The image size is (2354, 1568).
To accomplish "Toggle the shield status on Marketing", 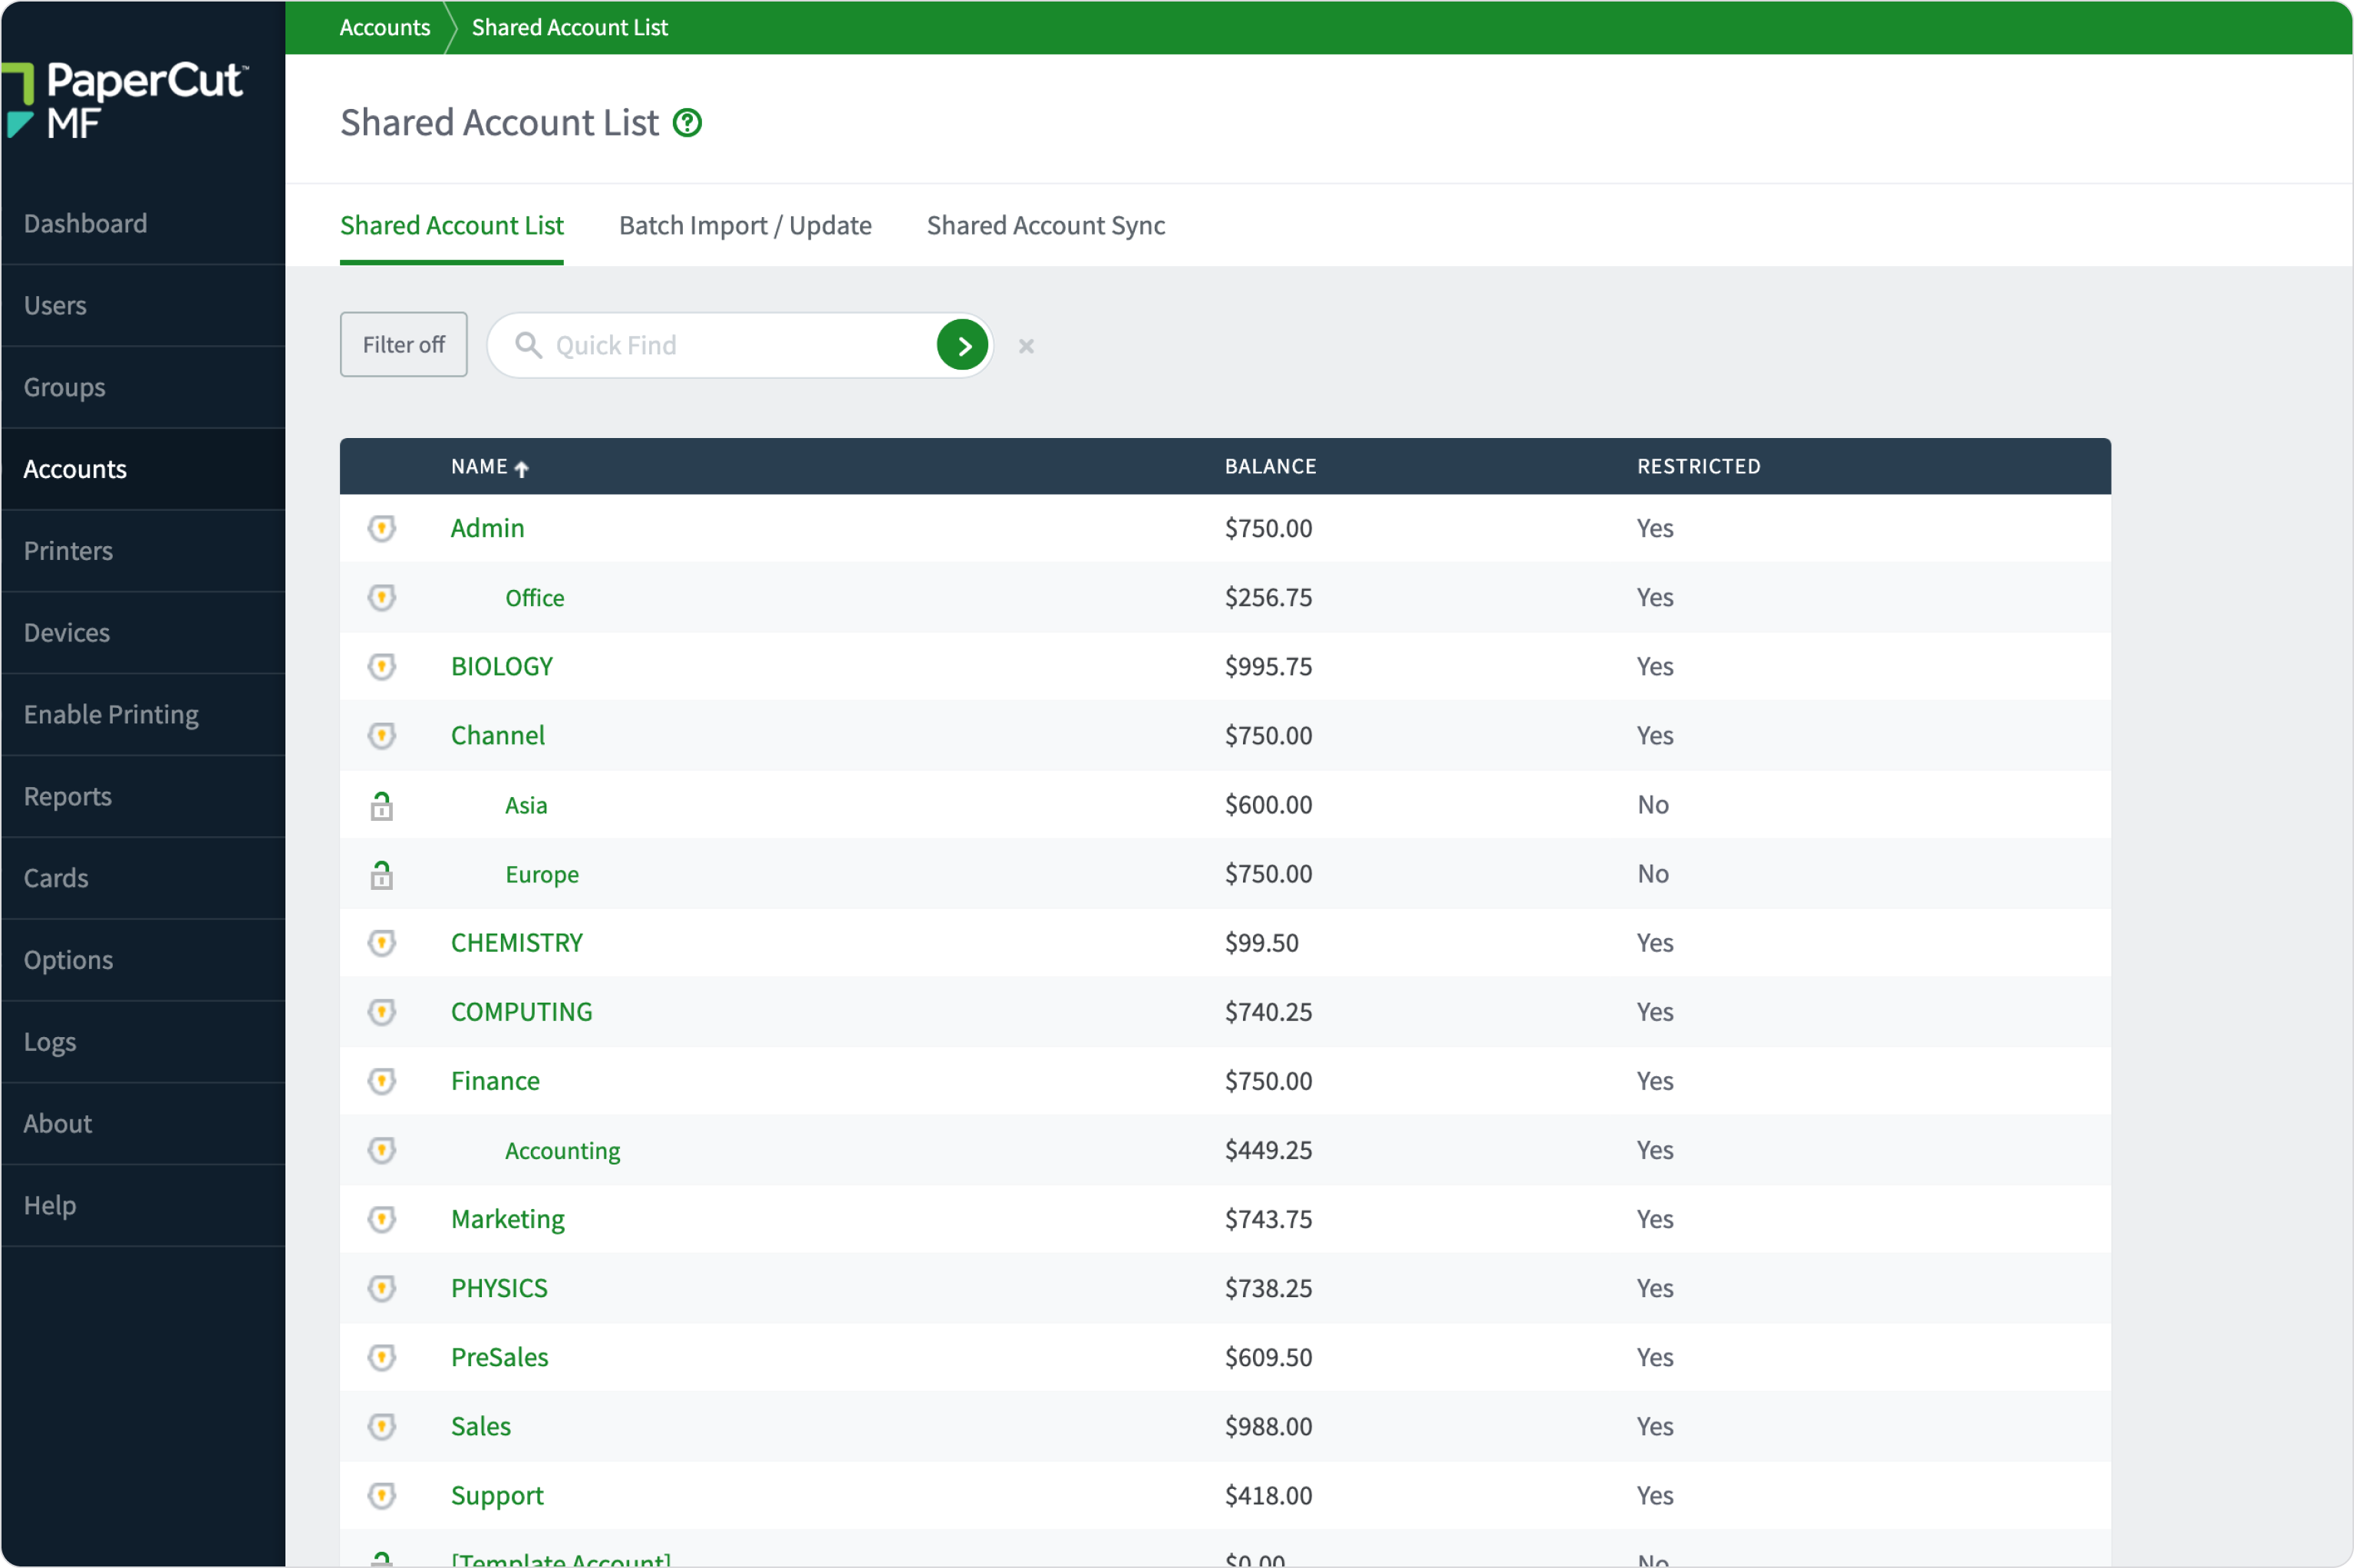I will click(383, 1219).
